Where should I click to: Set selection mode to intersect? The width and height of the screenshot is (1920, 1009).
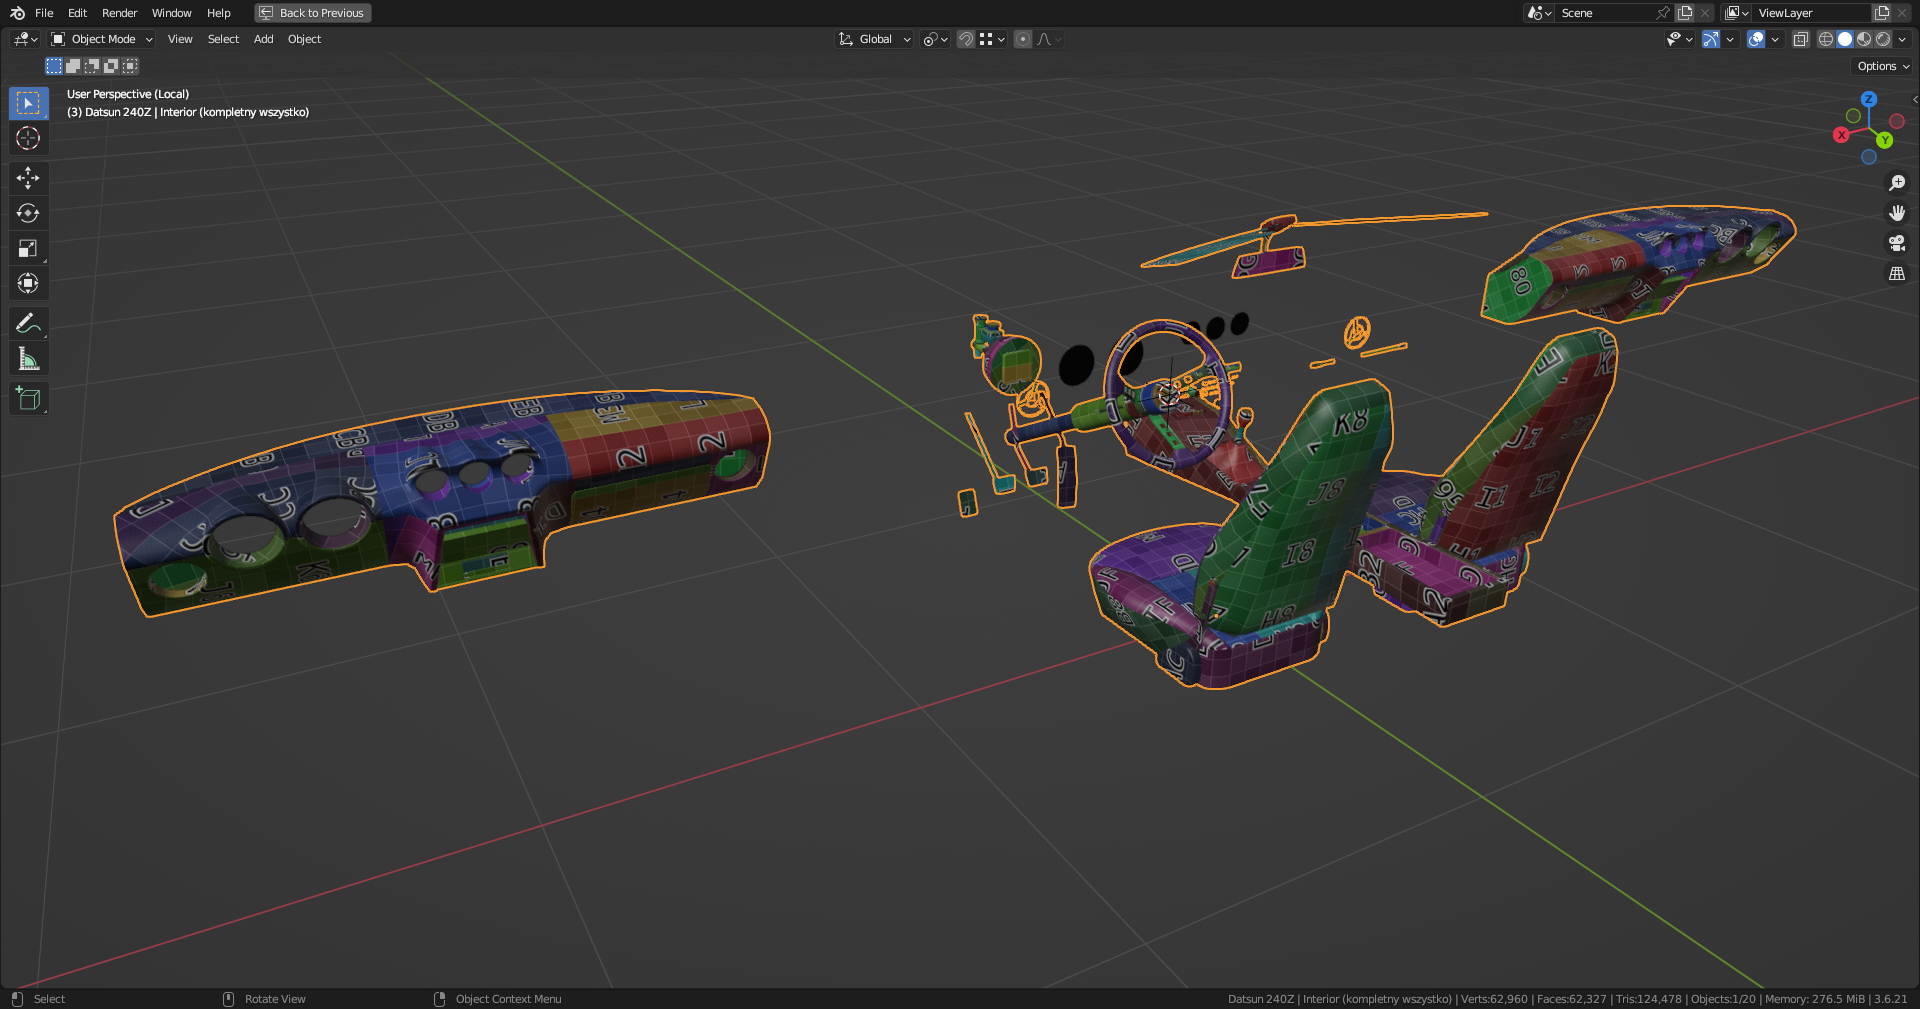coord(130,66)
